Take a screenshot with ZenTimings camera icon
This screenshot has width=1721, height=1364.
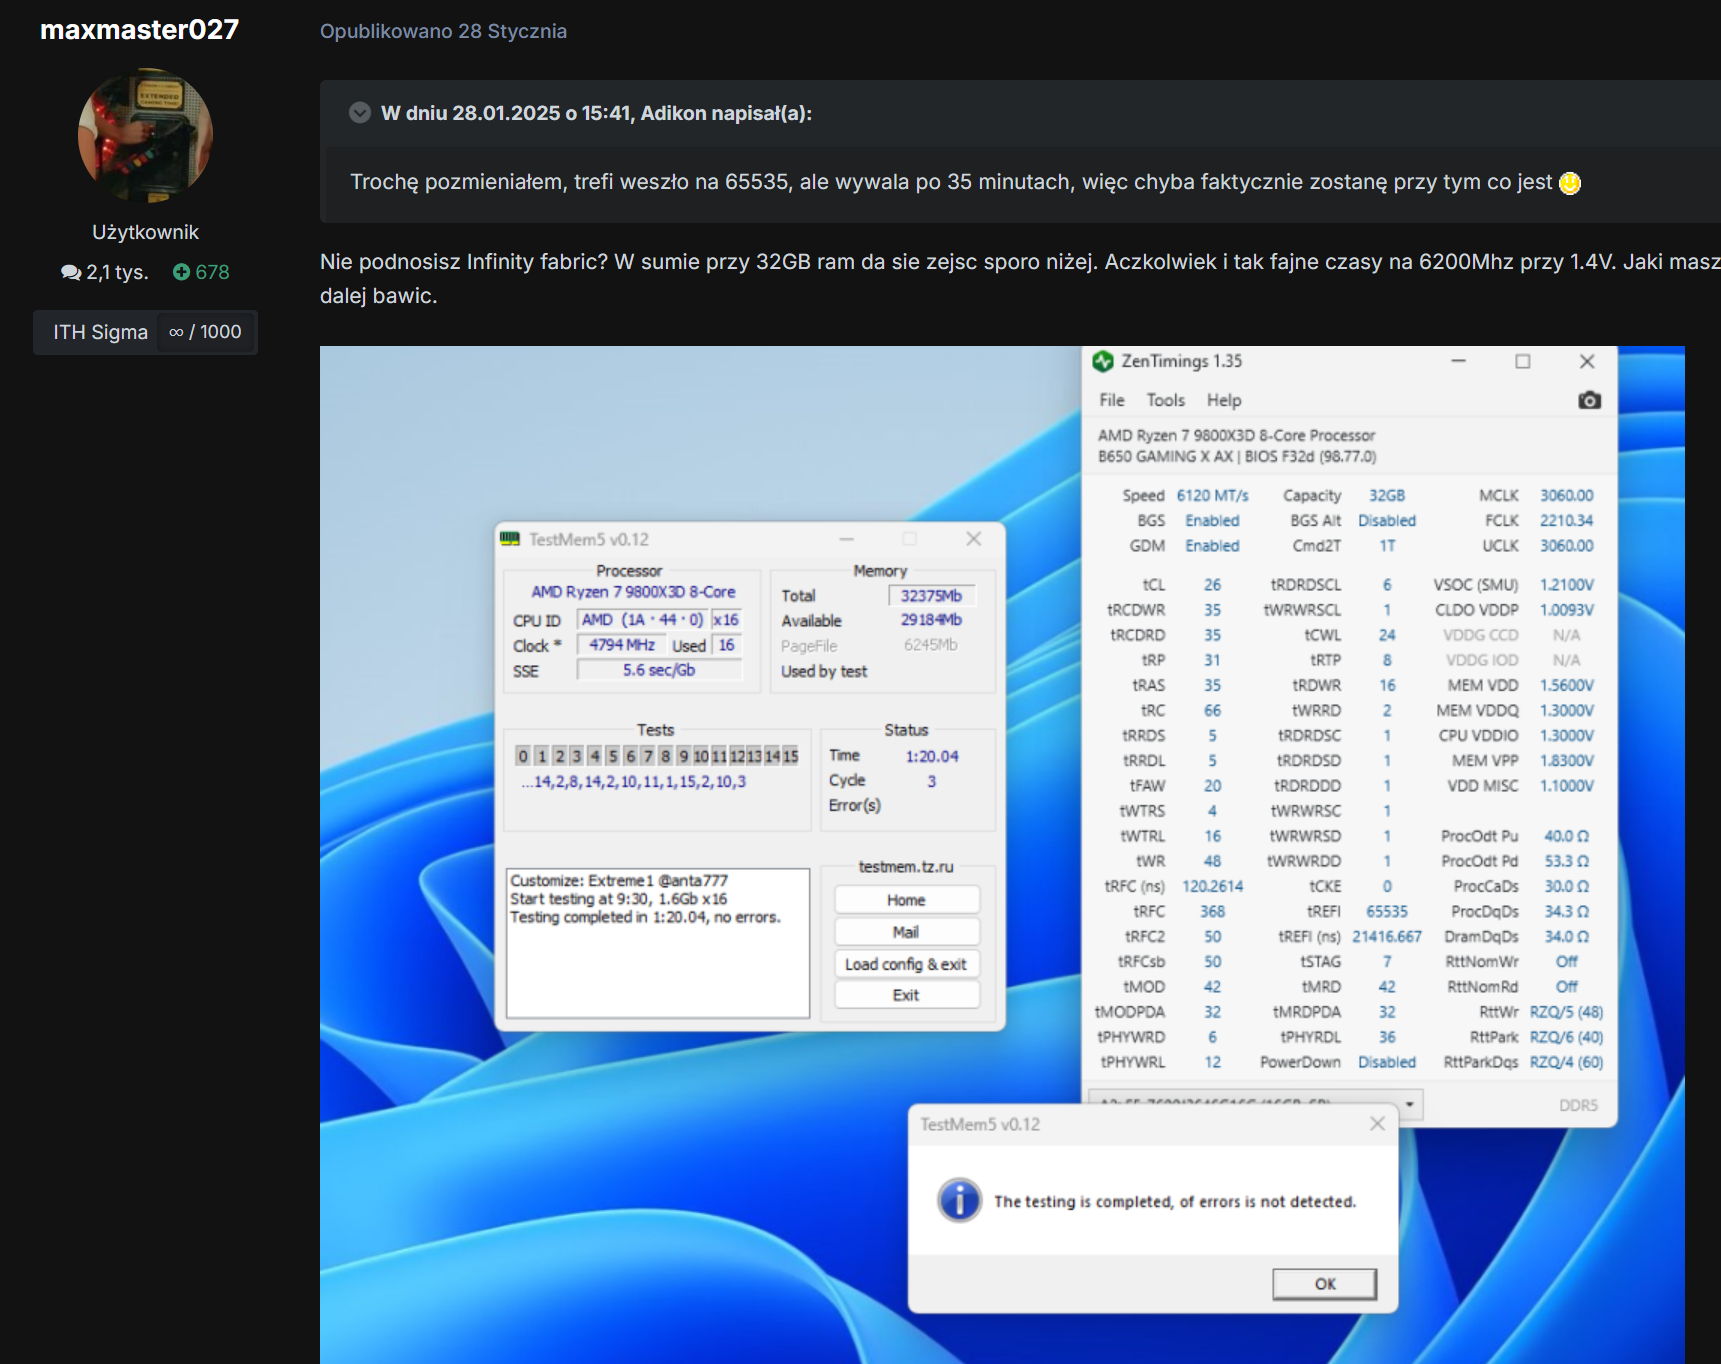(x=1589, y=400)
